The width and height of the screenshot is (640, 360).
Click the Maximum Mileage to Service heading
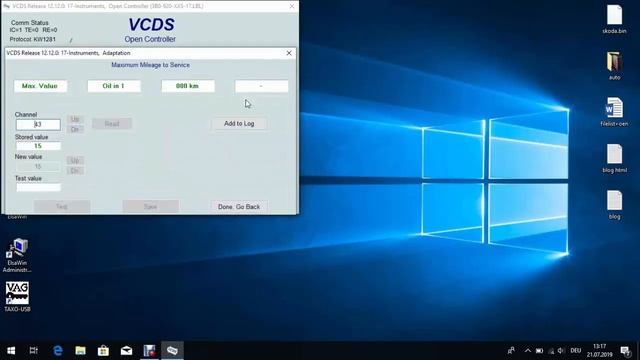tap(151, 65)
